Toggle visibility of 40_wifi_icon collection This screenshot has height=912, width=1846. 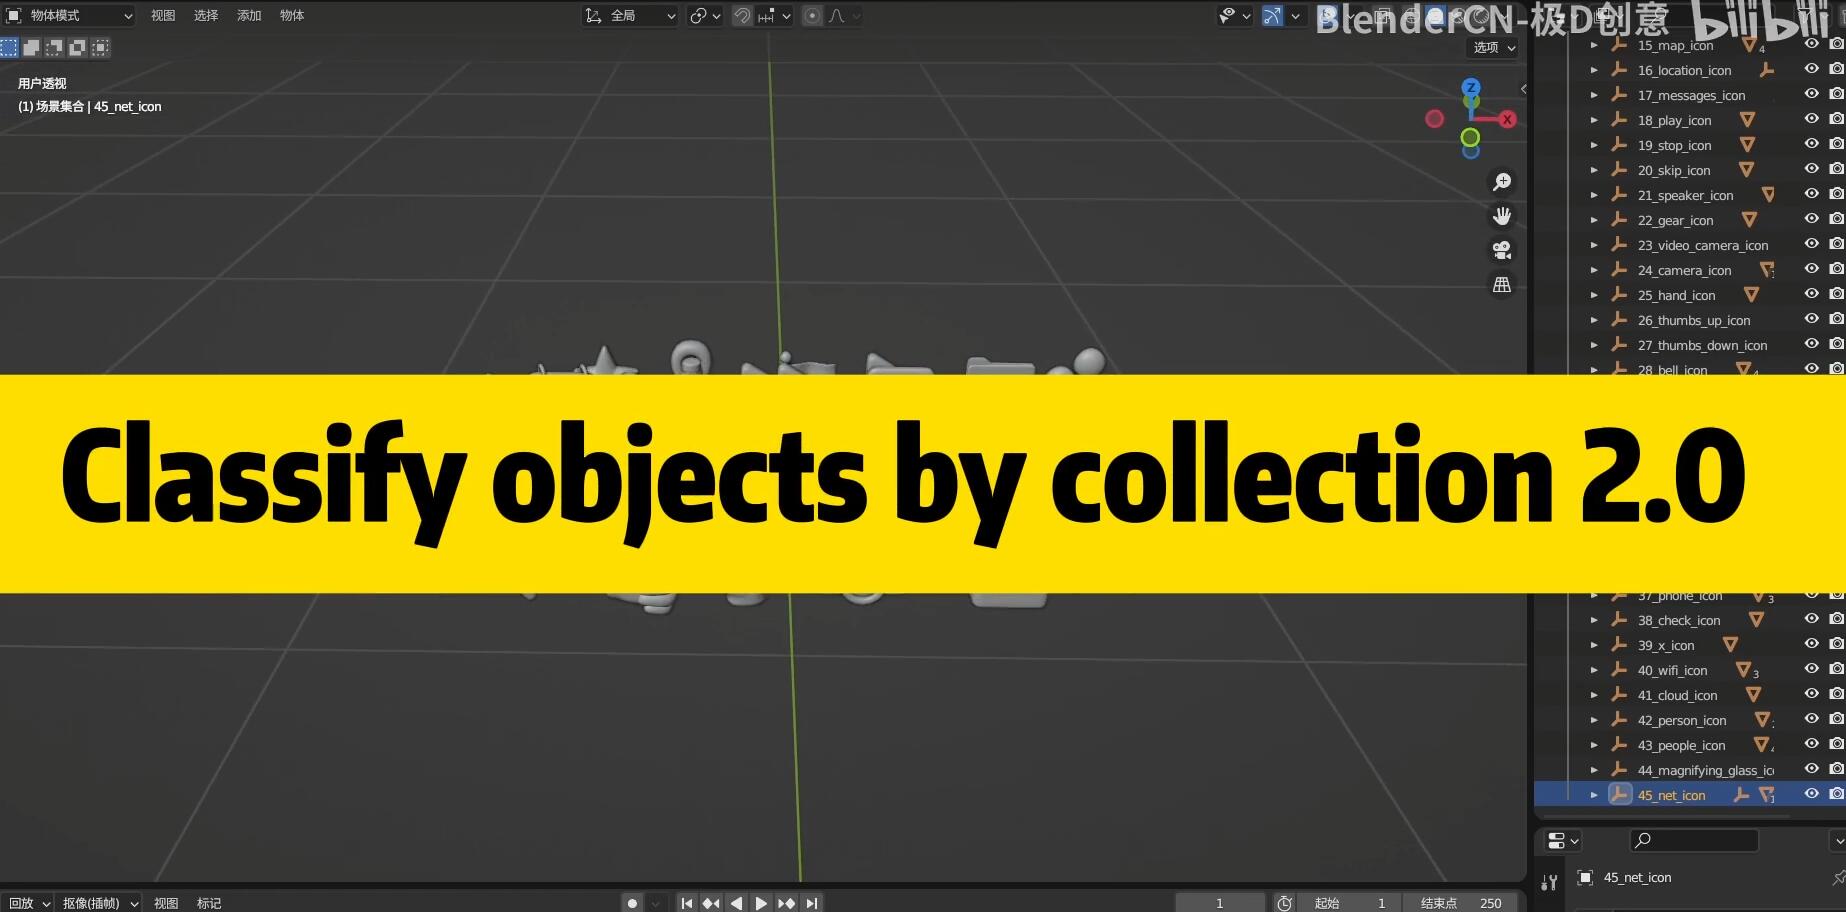tap(1811, 670)
